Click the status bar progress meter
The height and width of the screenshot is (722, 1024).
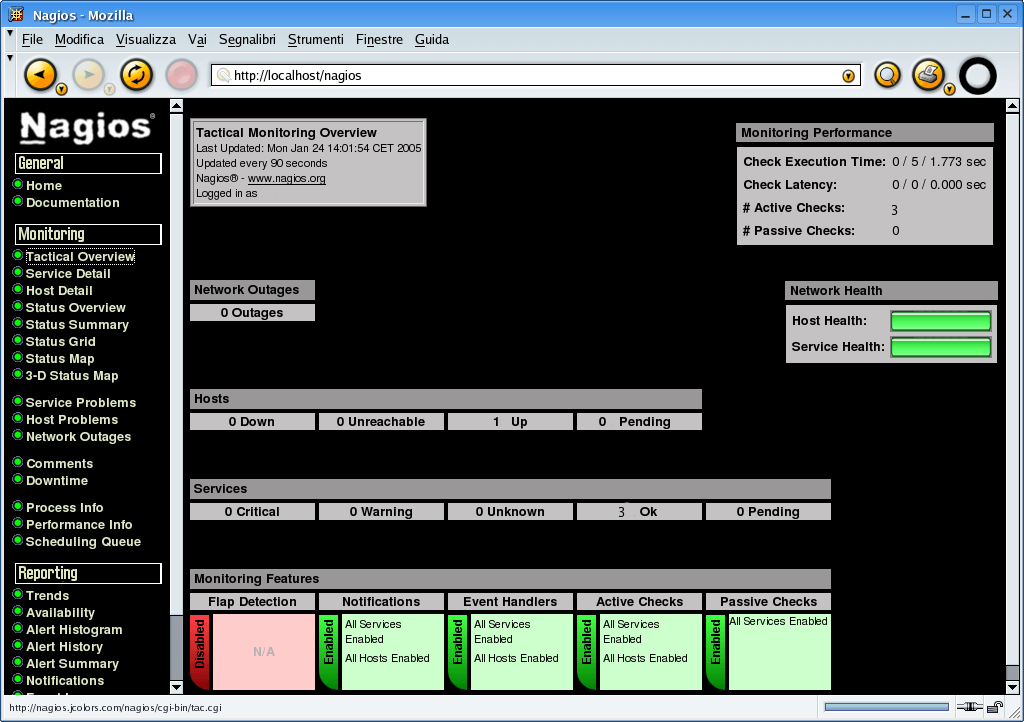[886, 707]
